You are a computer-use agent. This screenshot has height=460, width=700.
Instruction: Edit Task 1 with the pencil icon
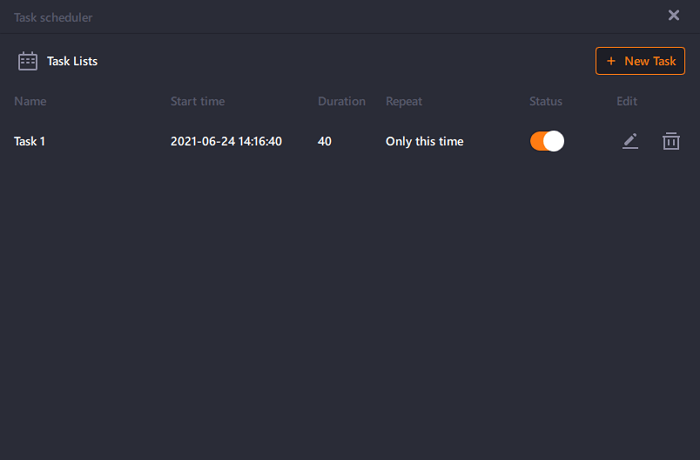point(630,141)
